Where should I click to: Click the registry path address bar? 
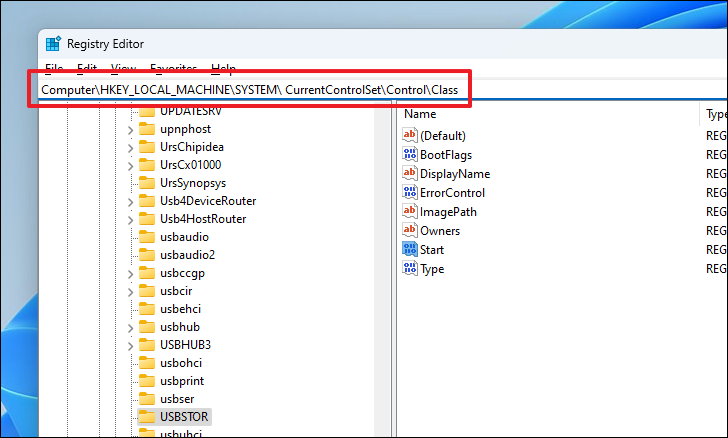coord(382,90)
